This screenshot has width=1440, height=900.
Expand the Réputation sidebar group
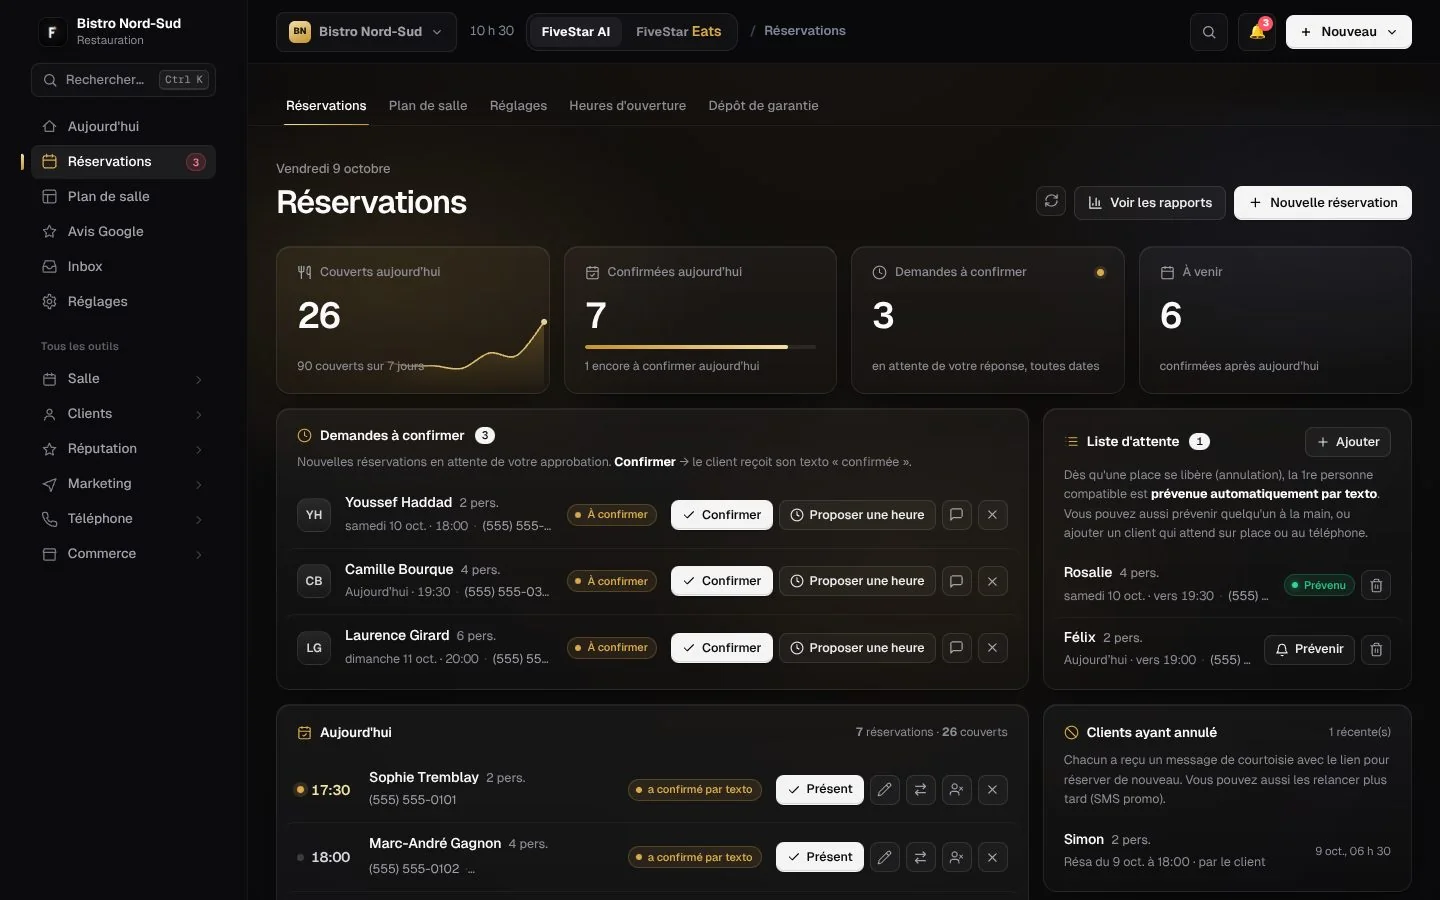(123, 449)
